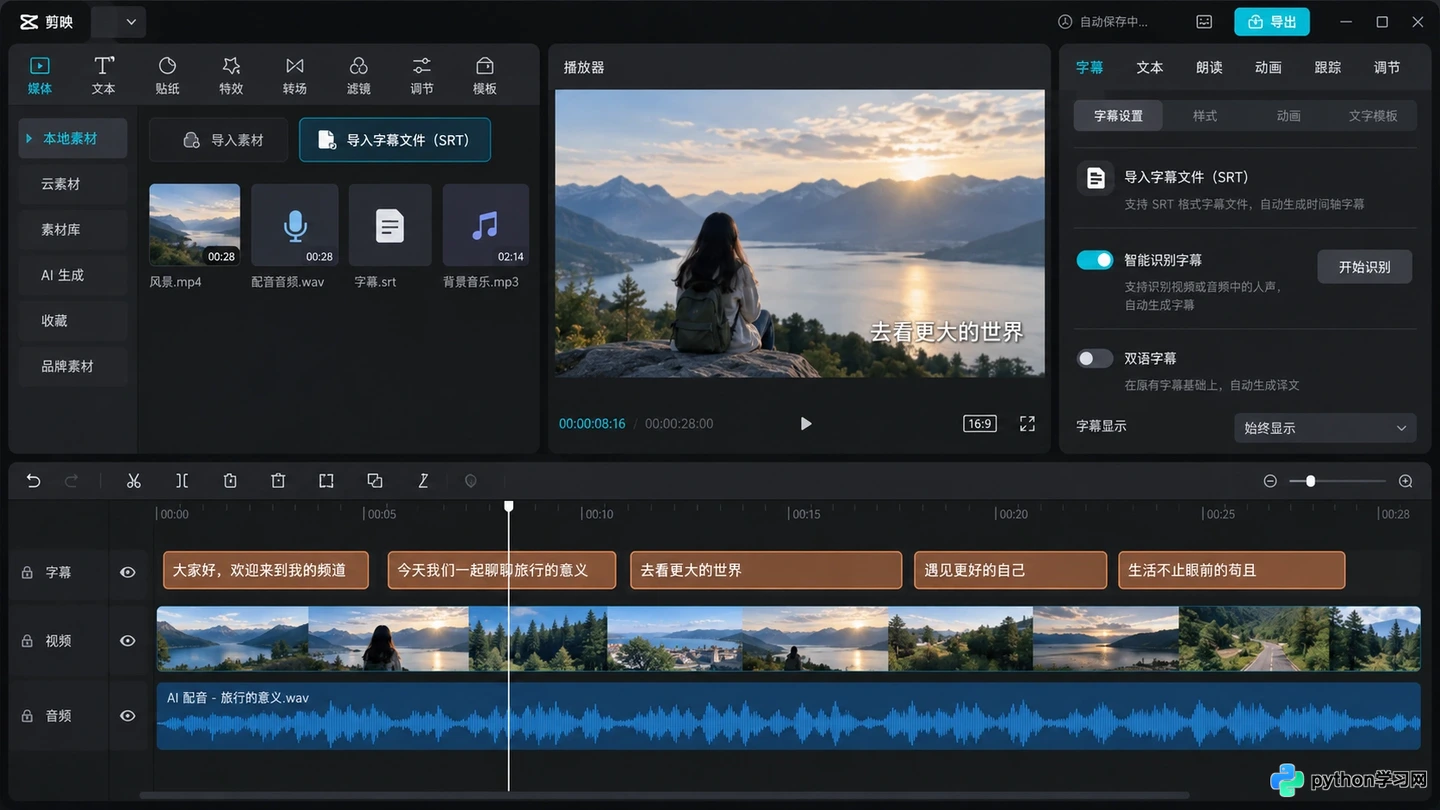Hide the 视频 track with eye icon

128,640
